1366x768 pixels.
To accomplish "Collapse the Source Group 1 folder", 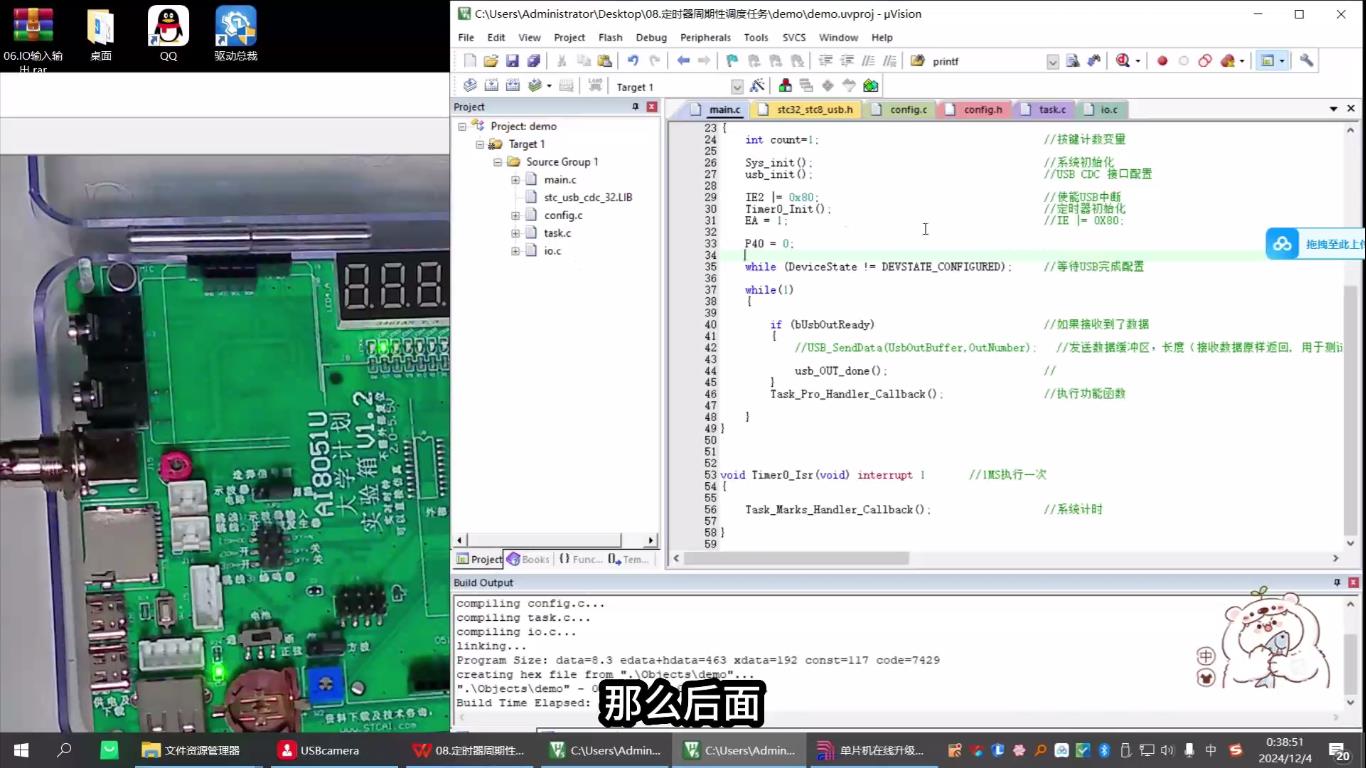I will pyautogui.click(x=498, y=162).
